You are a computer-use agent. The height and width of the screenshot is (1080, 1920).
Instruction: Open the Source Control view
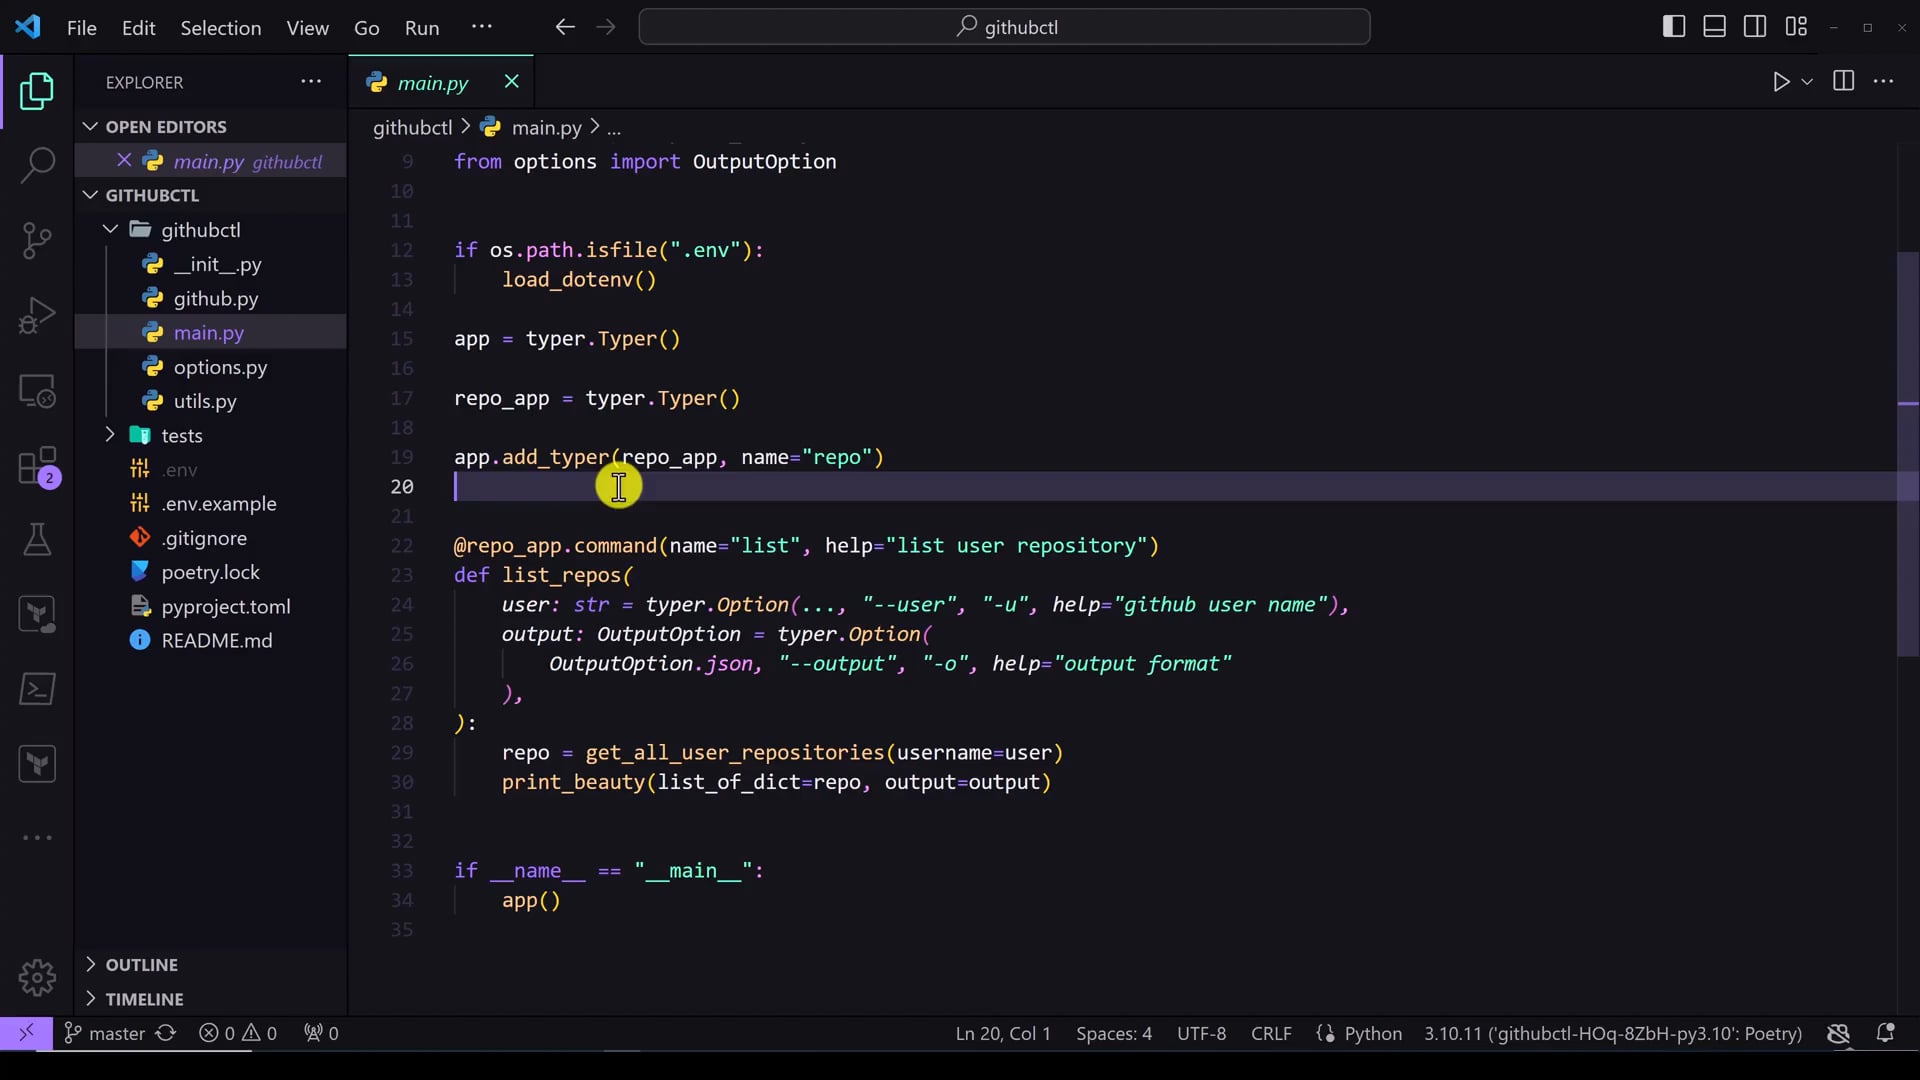point(37,240)
